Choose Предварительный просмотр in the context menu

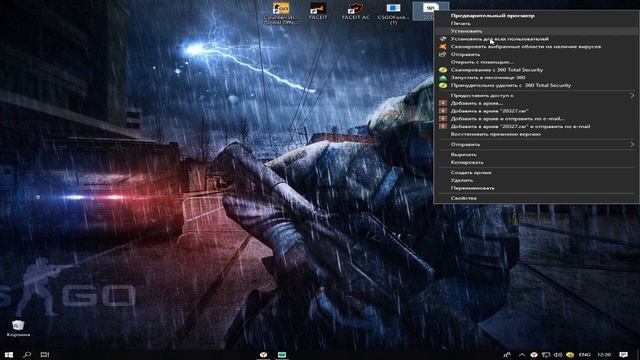click(x=536, y=16)
